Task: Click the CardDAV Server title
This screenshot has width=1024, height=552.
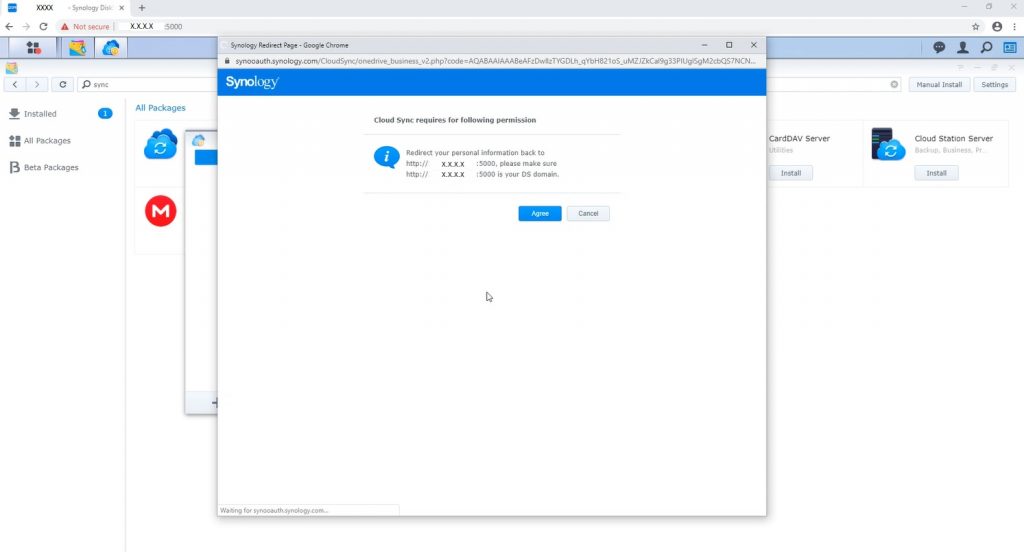Action: 799,138
